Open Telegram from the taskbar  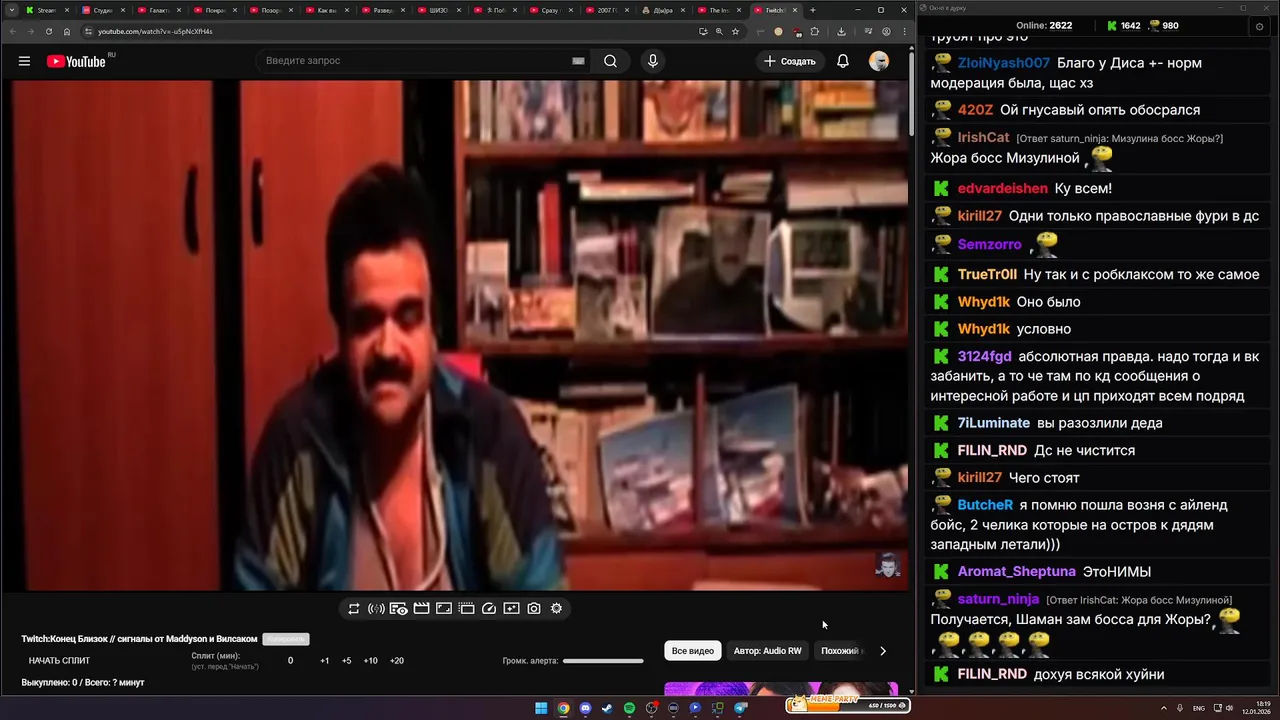pyautogui.click(x=741, y=708)
